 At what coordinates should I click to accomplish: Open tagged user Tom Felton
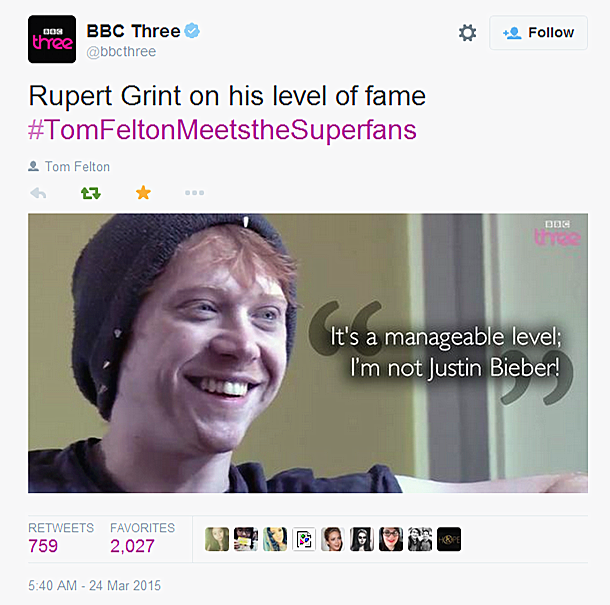[77, 167]
